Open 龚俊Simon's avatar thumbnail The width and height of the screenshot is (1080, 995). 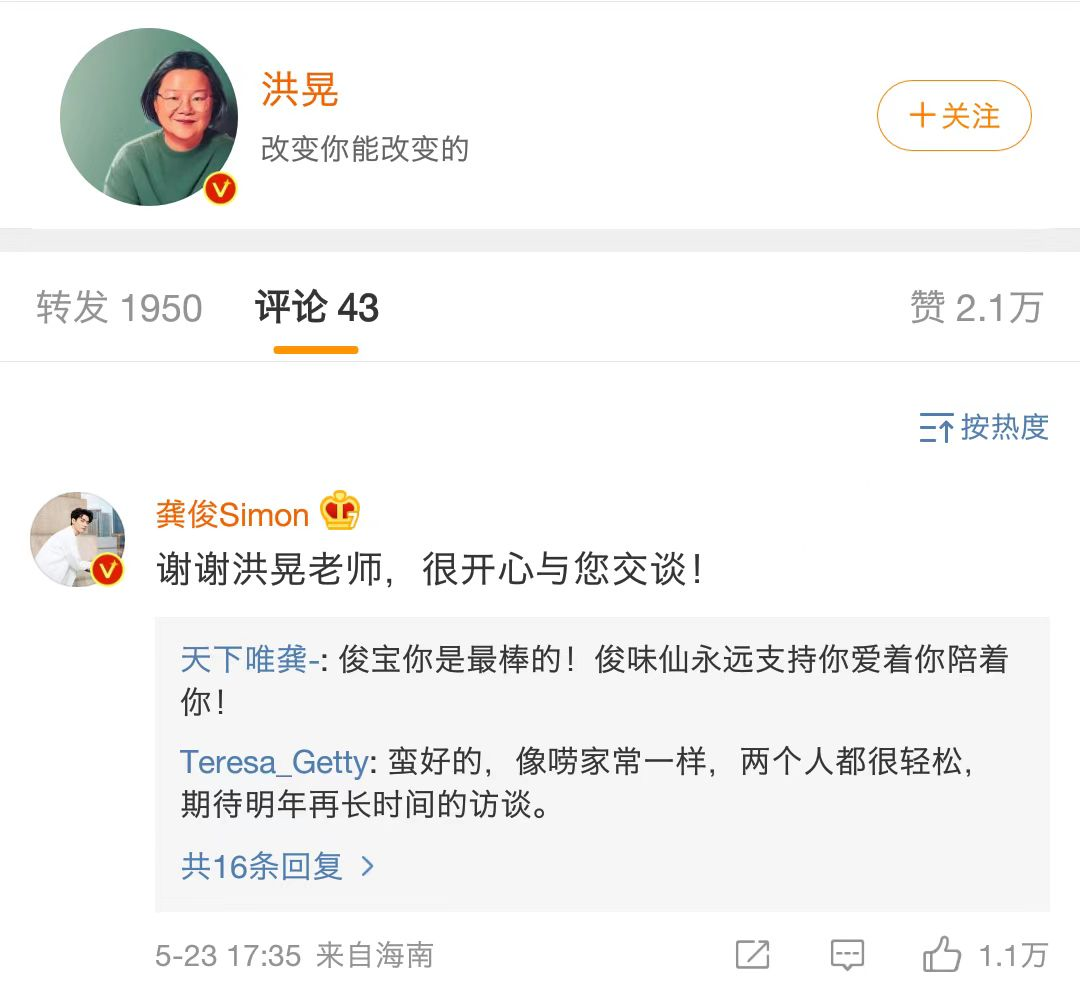point(77,538)
